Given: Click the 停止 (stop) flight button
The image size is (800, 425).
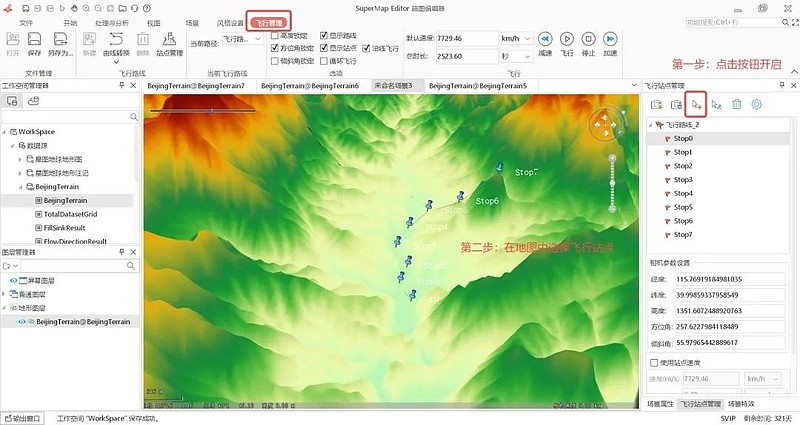Looking at the screenshot, I should pyautogui.click(x=589, y=40).
